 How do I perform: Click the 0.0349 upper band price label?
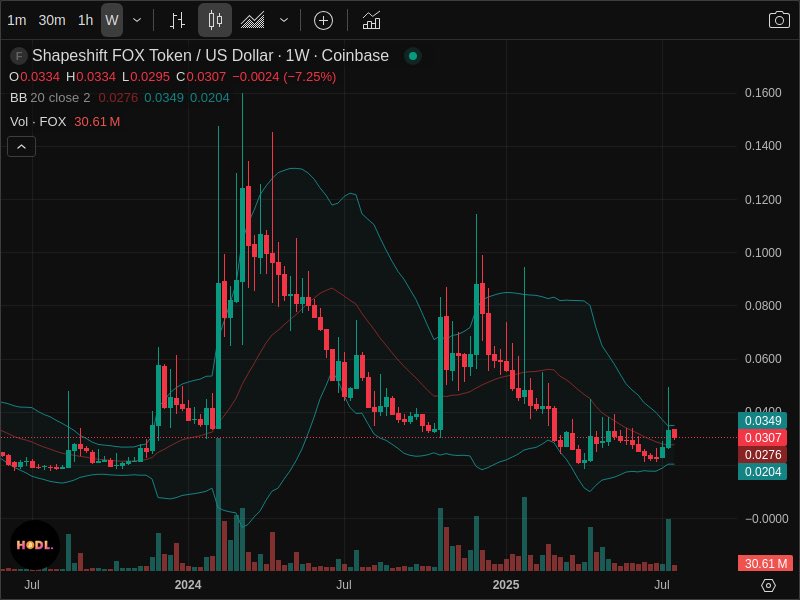pyautogui.click(x=762, y=421)
